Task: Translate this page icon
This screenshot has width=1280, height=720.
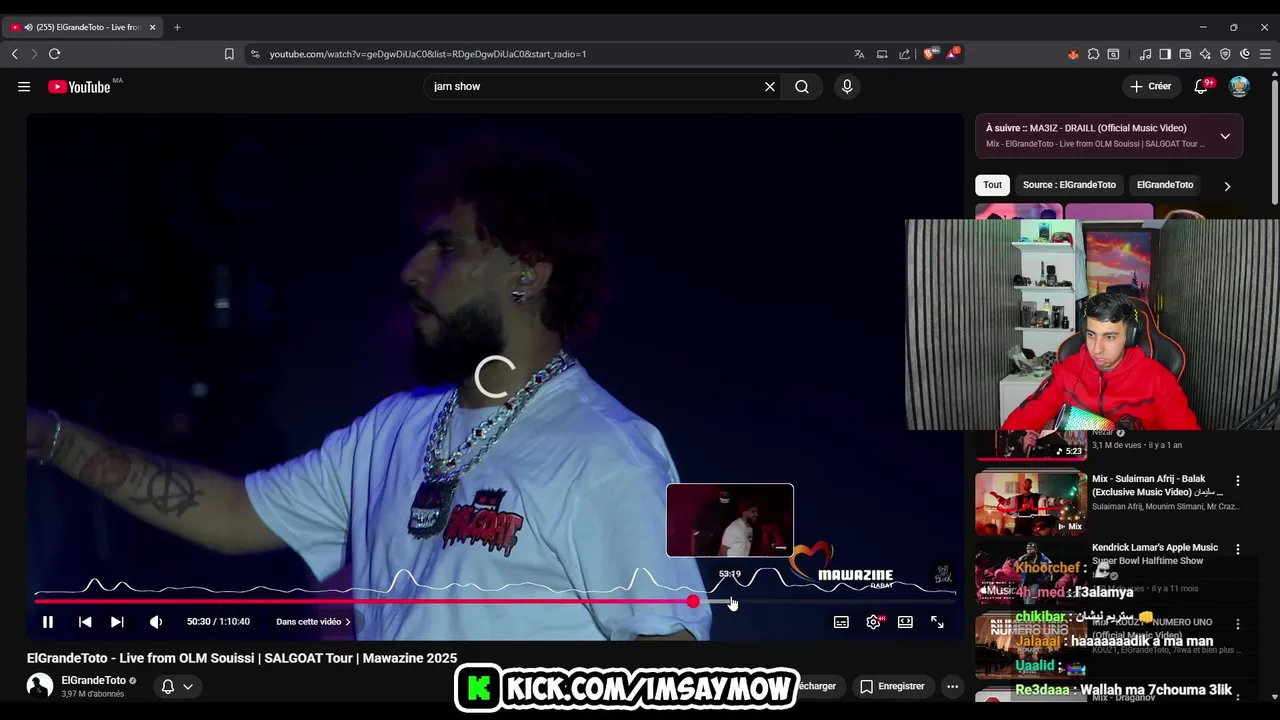Action: tap(859, 54)
